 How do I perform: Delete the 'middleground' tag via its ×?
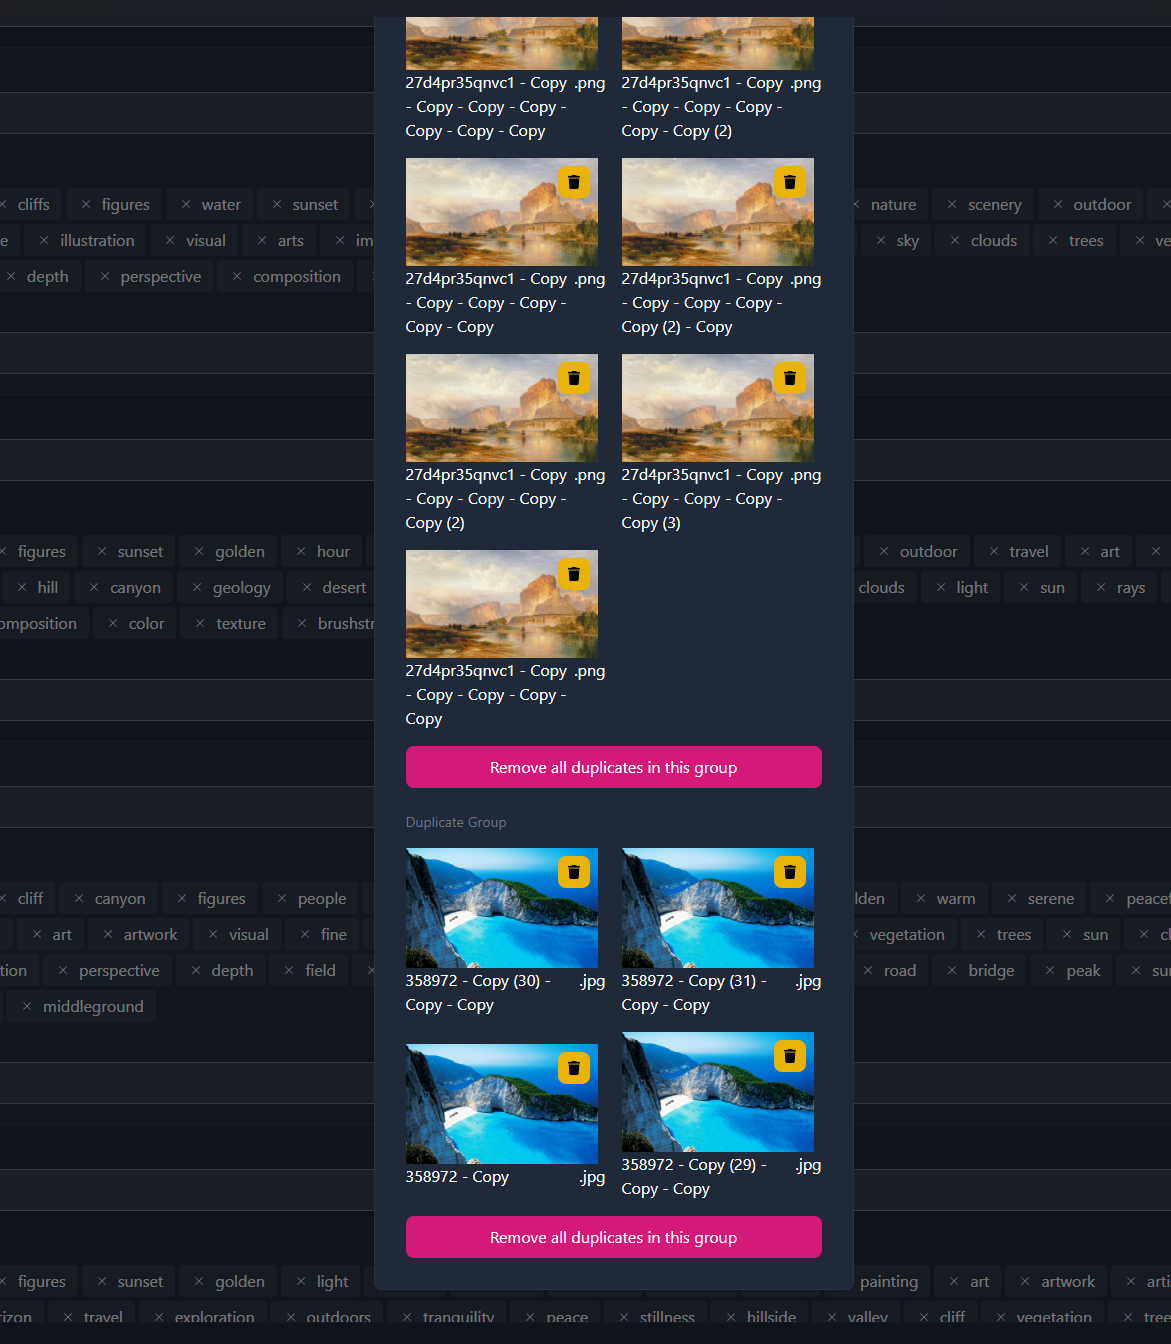pos(27,1007)
